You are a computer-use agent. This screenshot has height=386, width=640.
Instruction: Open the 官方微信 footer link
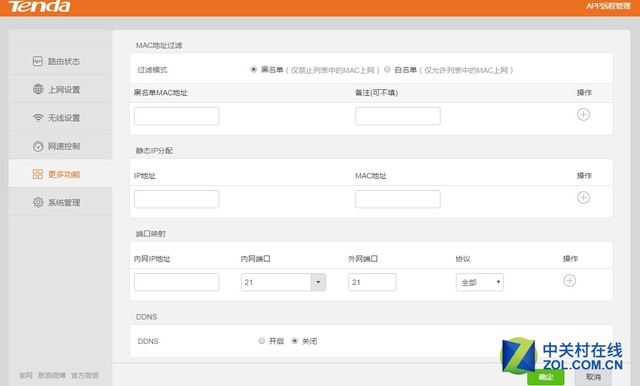coord(84,375)
